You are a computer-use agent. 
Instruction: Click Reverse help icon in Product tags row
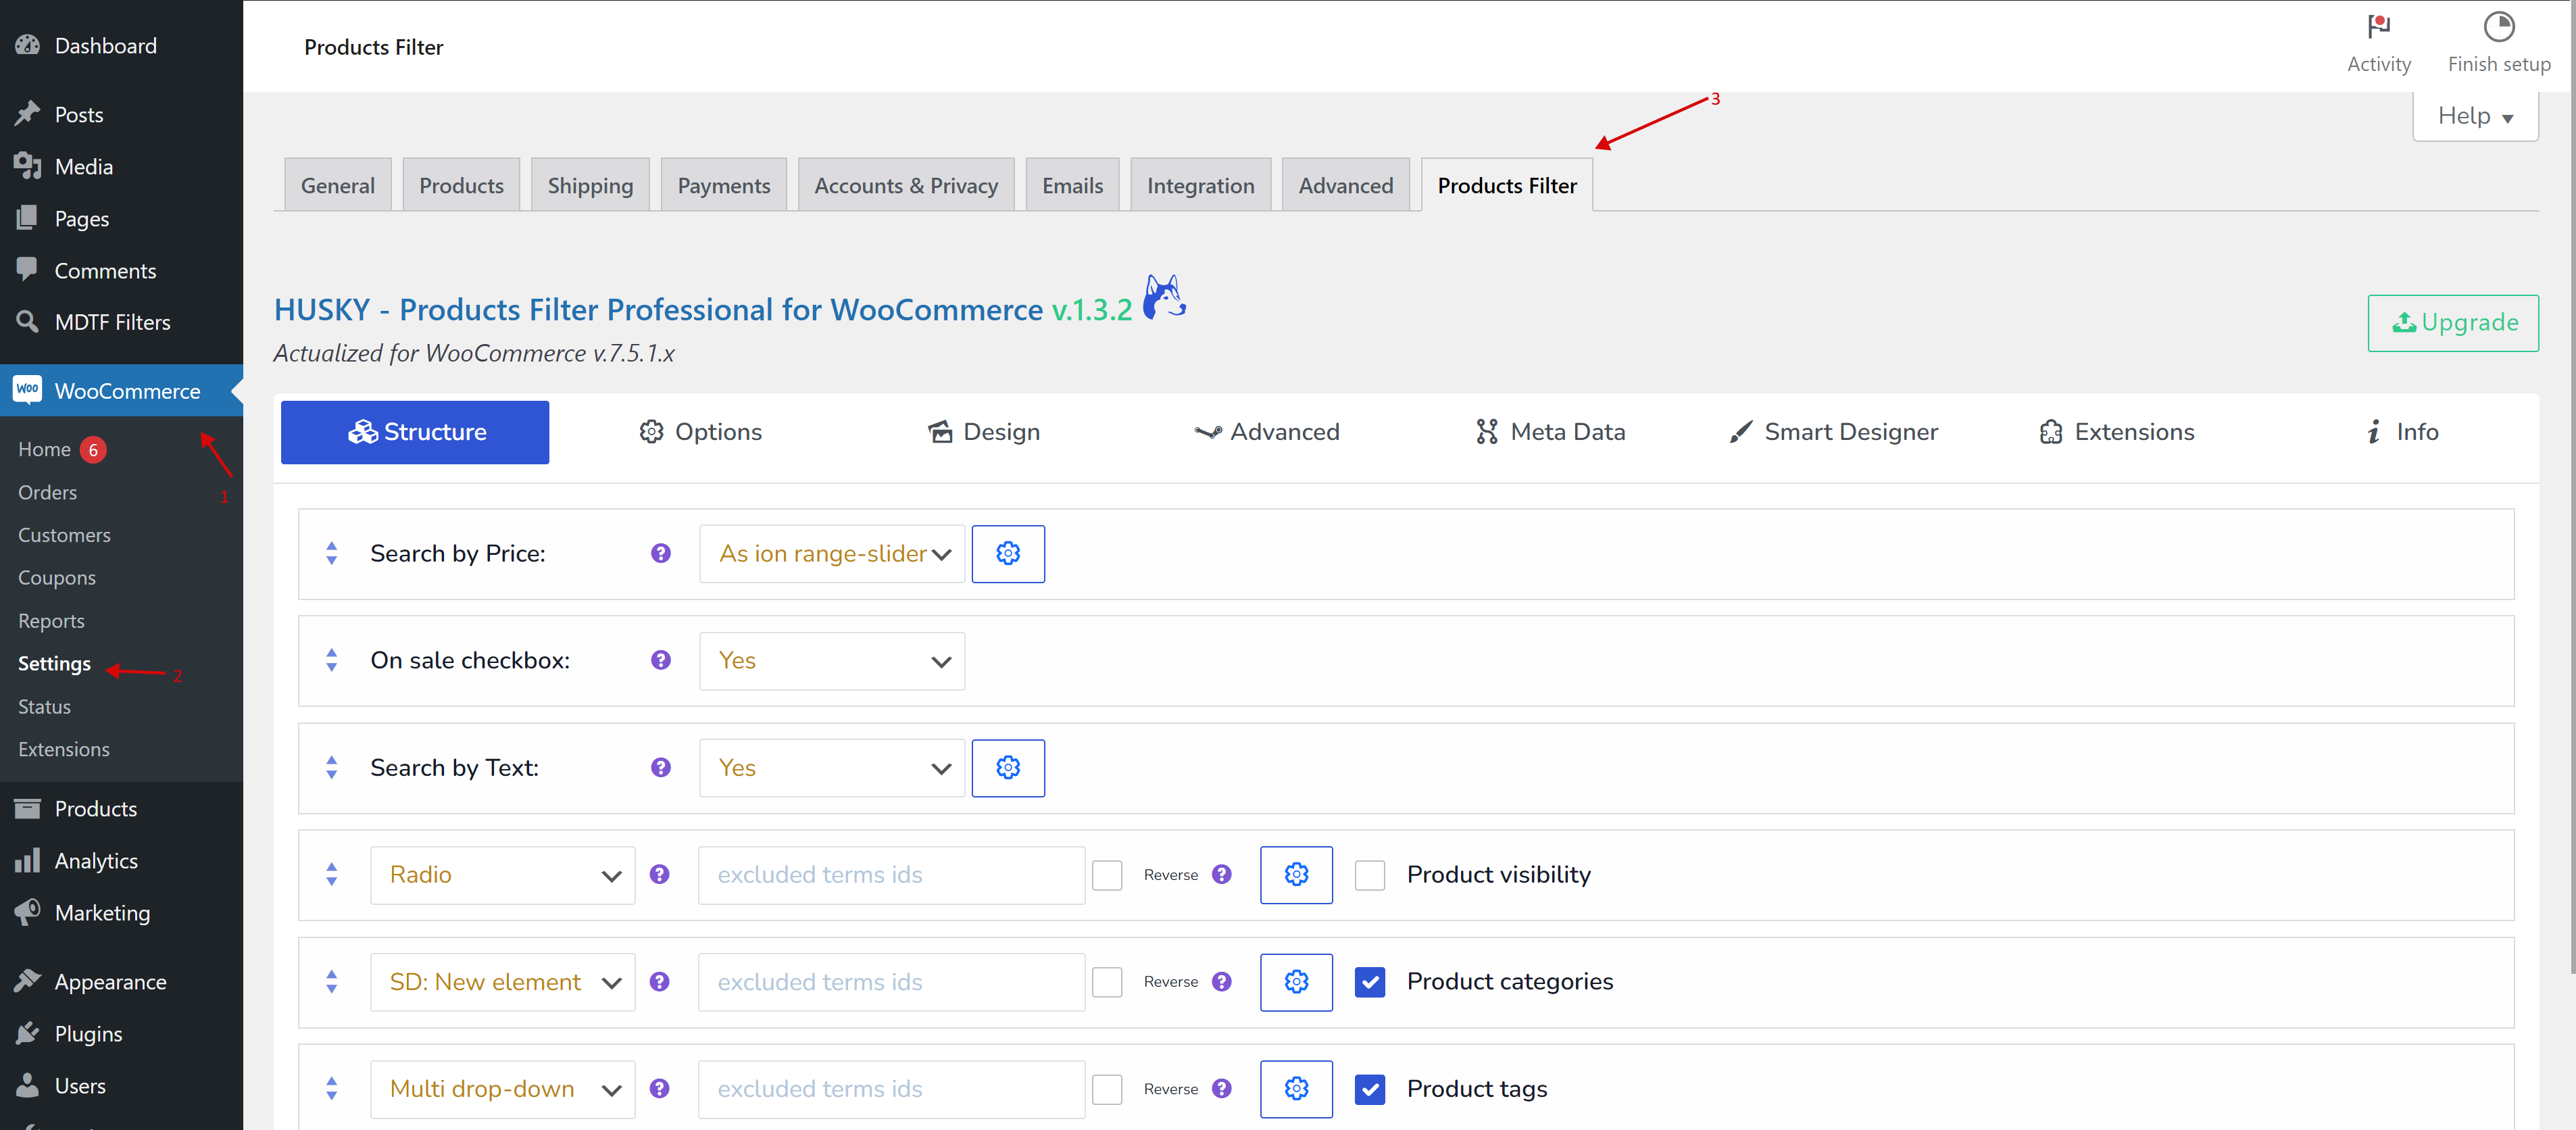(x=1221, y=1089)
